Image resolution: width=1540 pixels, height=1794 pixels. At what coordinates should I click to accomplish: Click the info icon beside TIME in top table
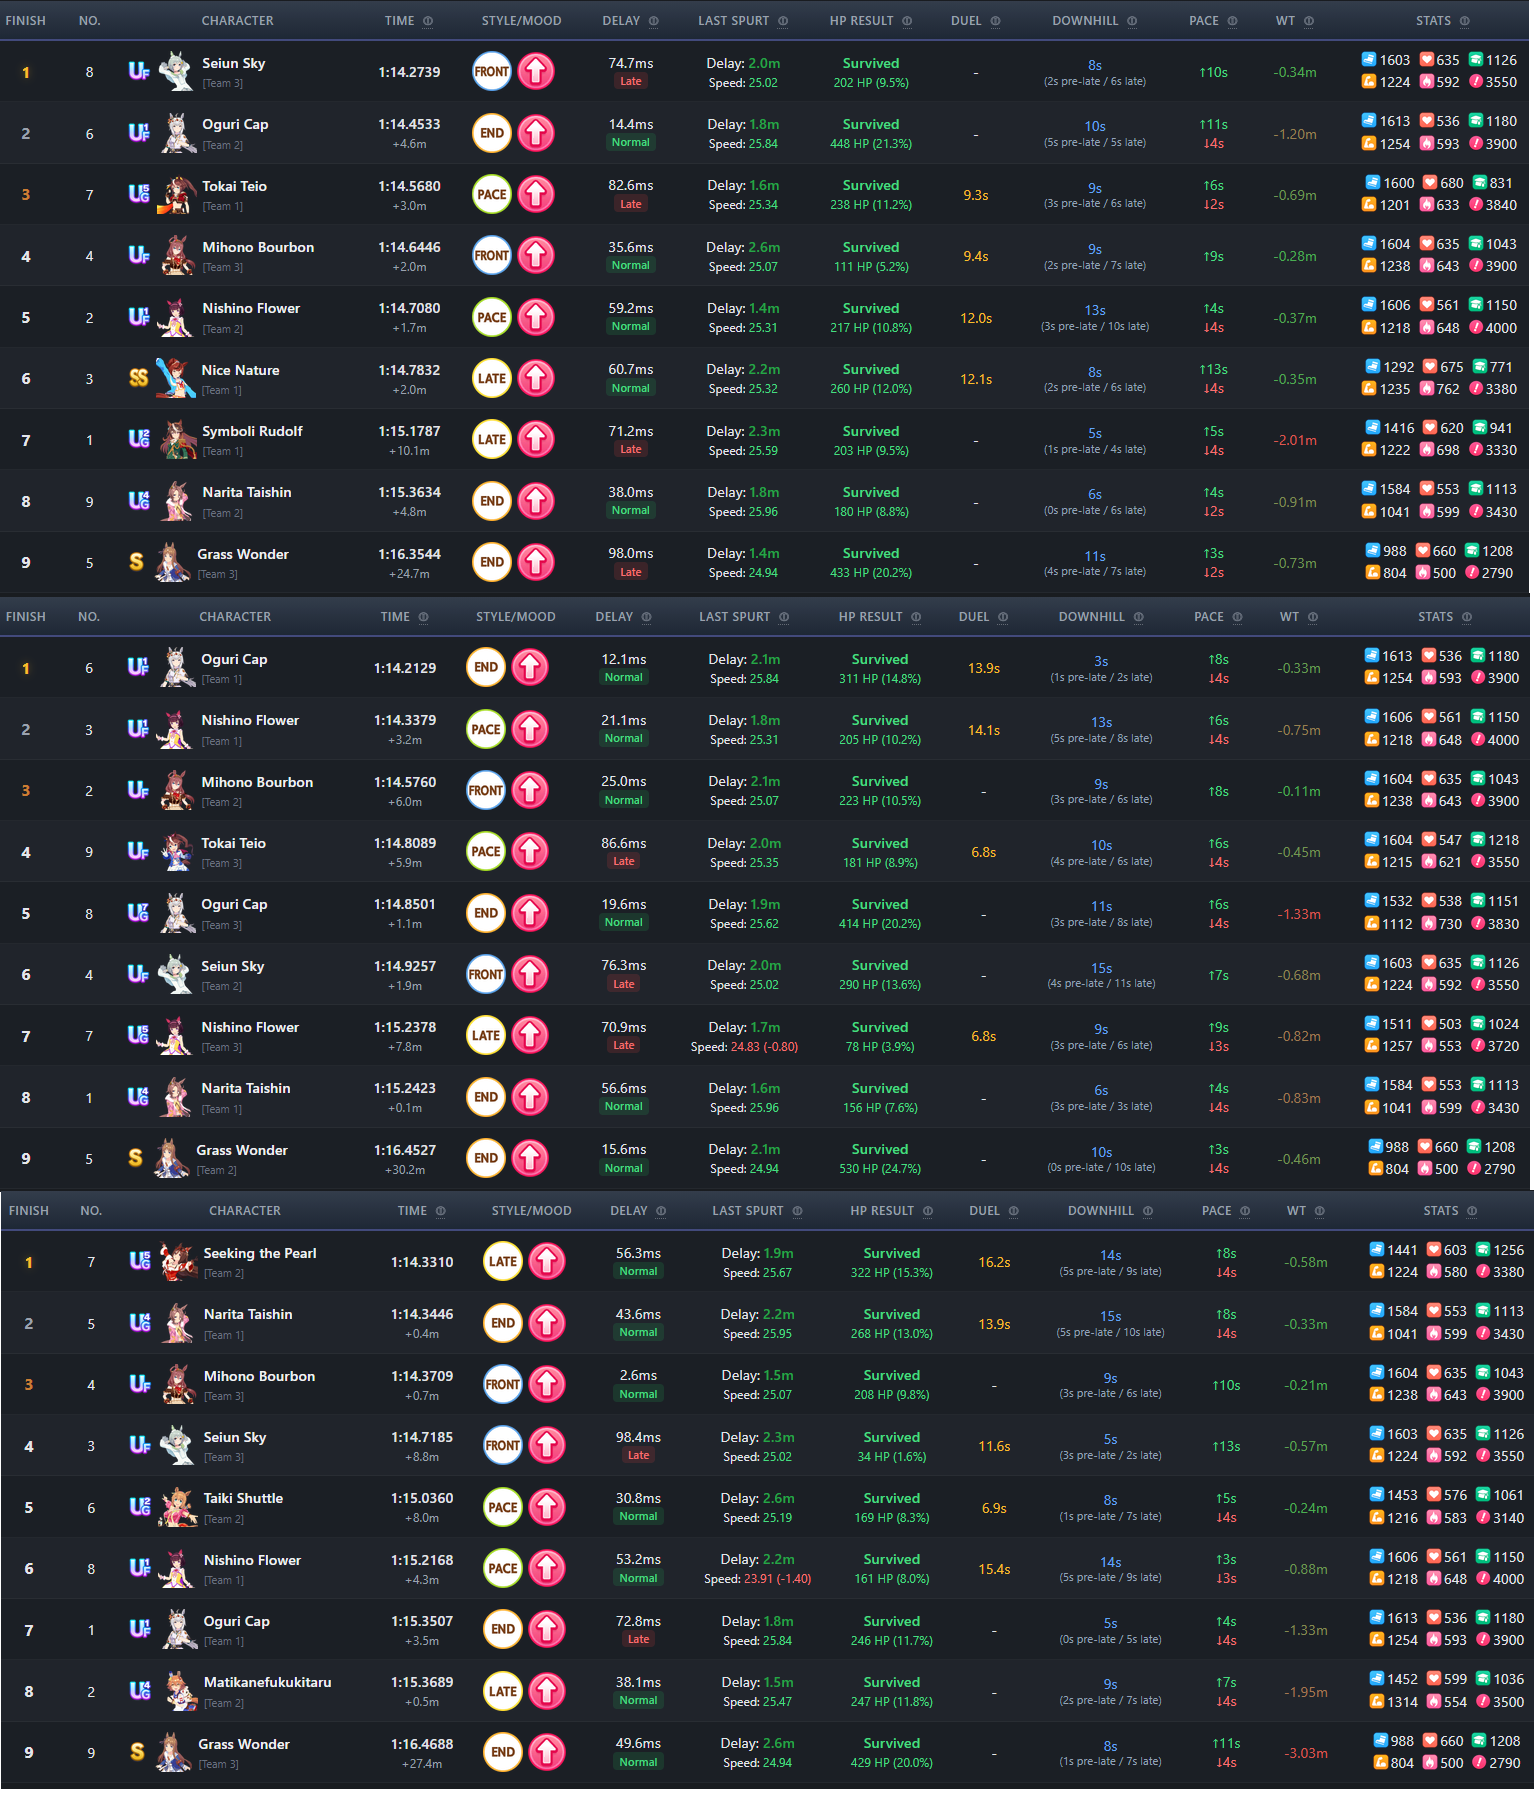coord(428,21)
